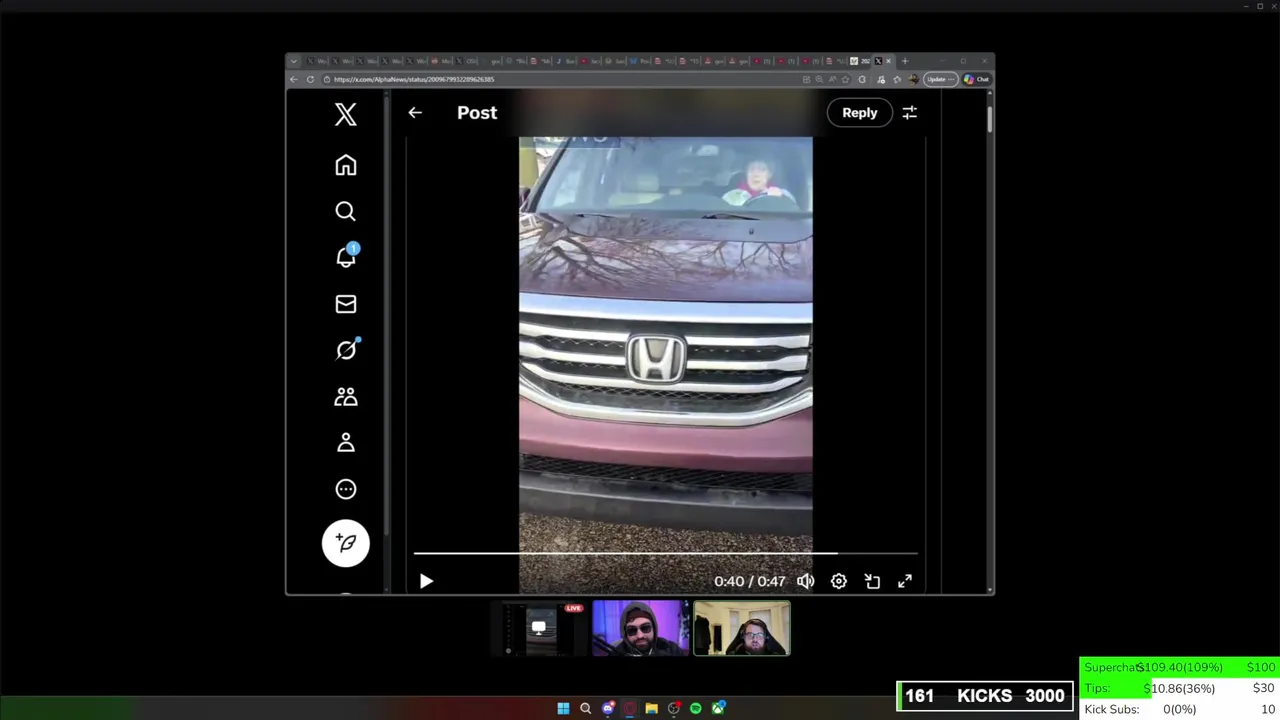This screenshot has height=720, width=1280.
Task: Click the browser Update button
Action: pyautogui.click(x=940, y=79)
